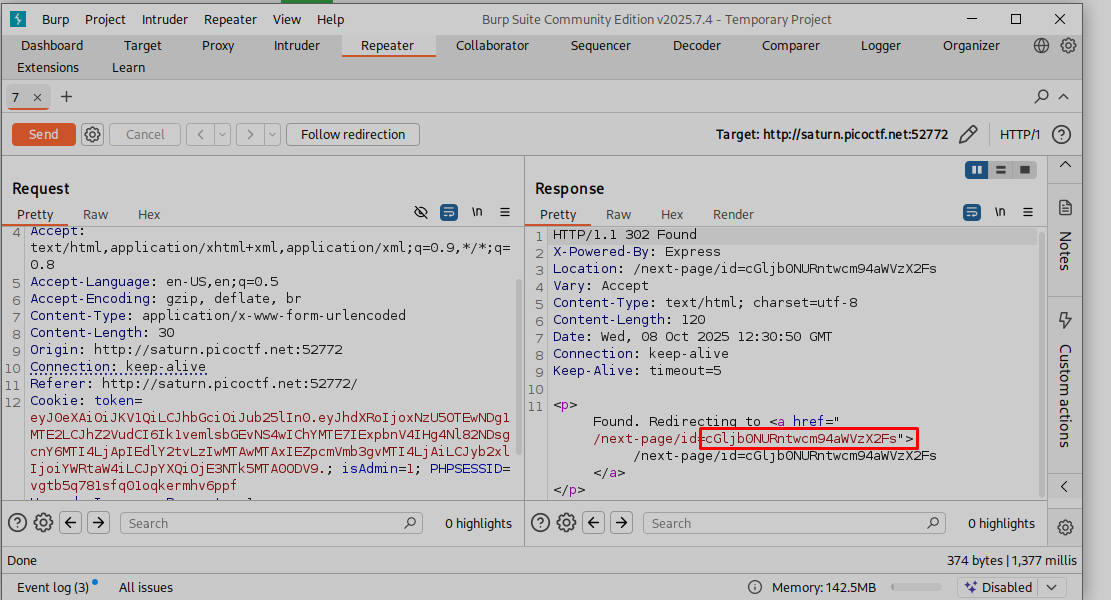Switch to the Decoder tab
The width and height of the screenshot is (1111, 600).
click(696, 45)
